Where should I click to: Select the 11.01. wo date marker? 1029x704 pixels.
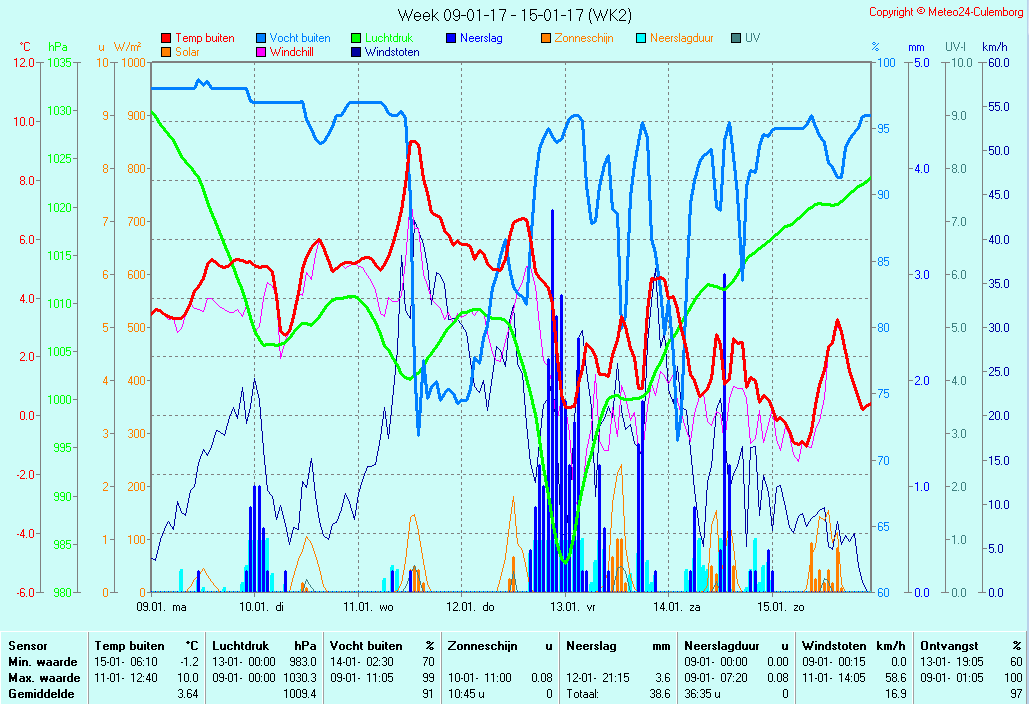(x=369, y=606)
